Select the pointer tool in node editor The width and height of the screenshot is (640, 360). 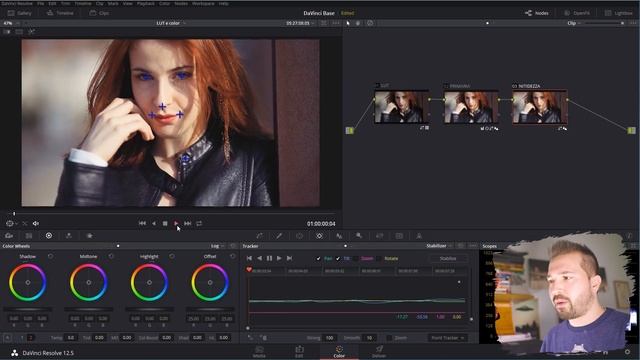348,23
